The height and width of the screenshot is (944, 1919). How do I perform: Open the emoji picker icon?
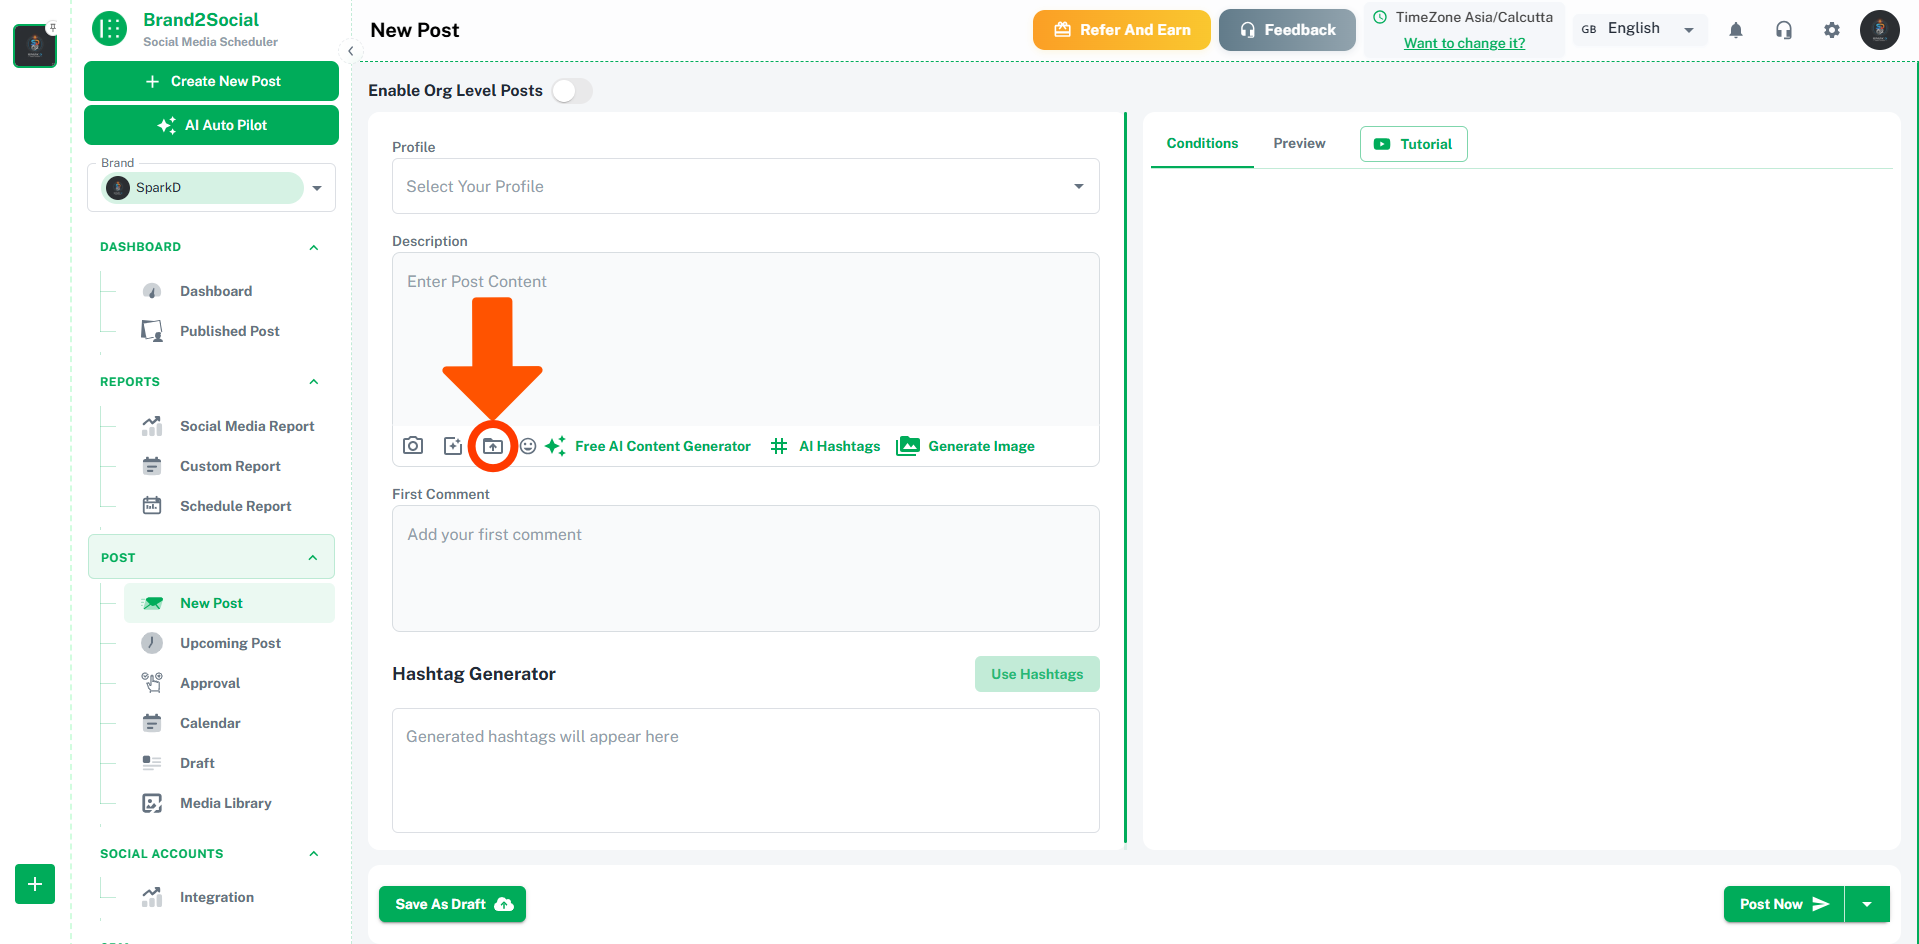point(528,446)
